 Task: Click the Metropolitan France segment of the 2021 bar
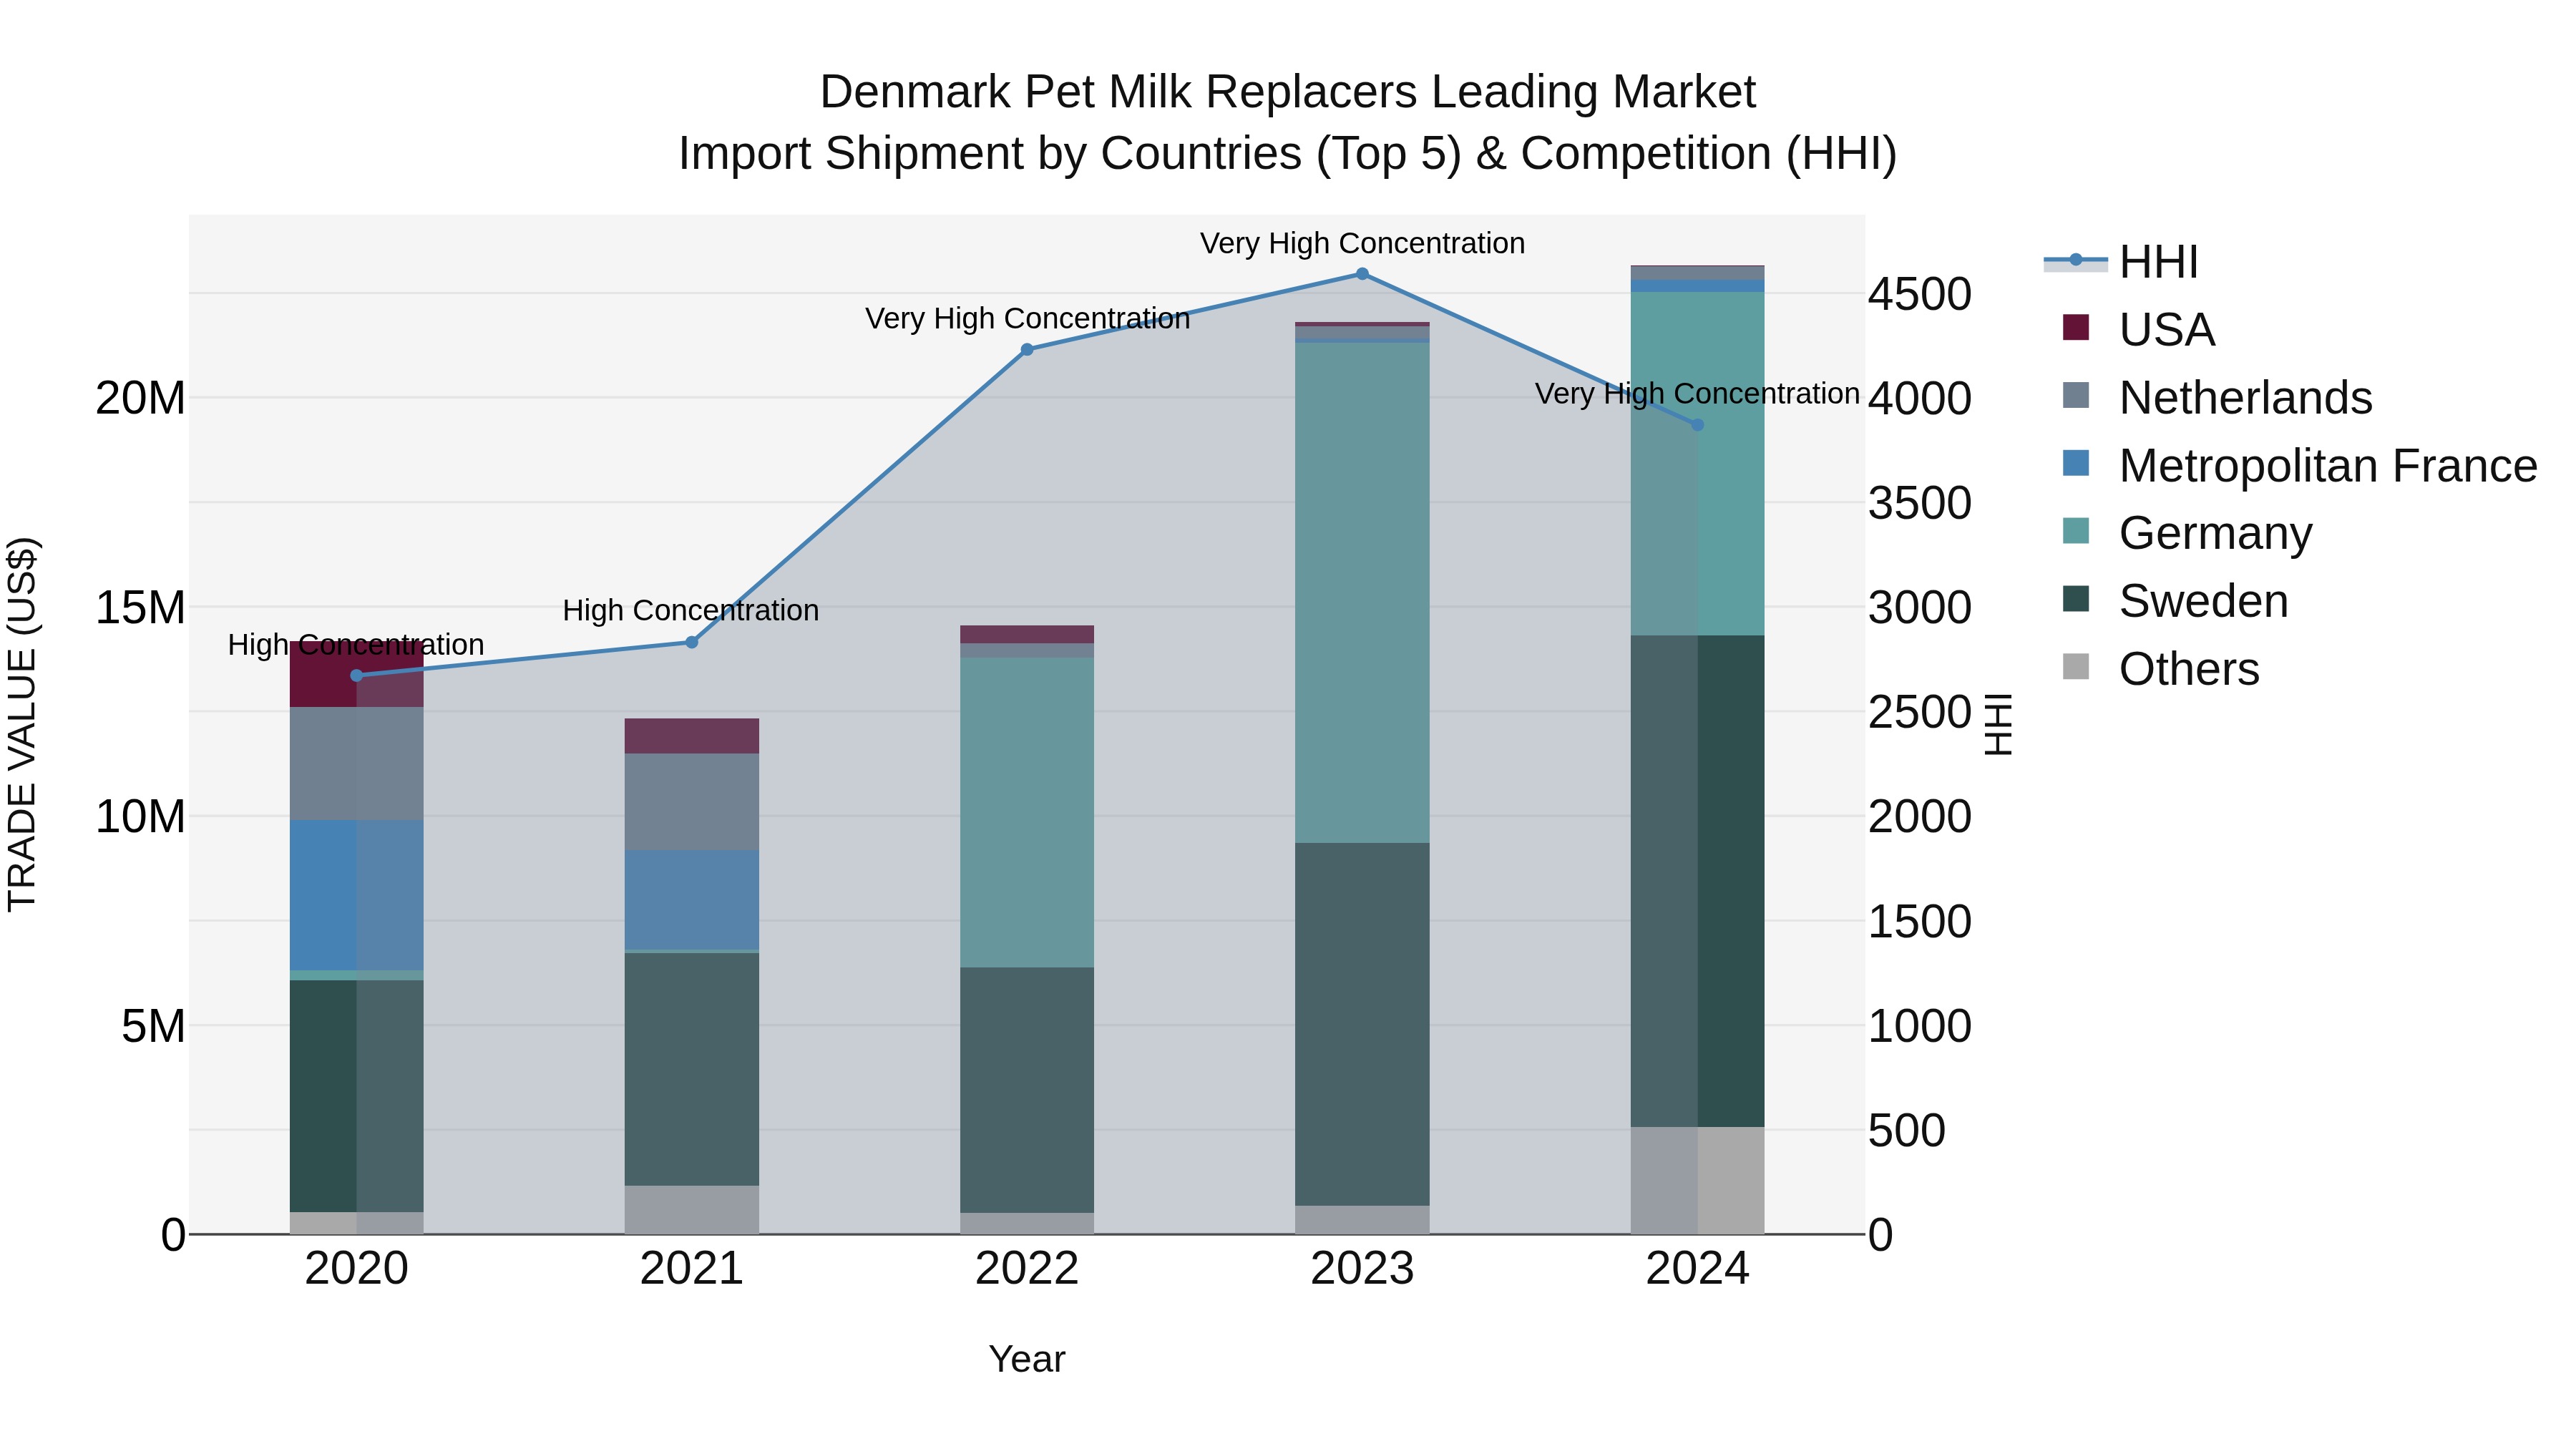coord(692,900)
